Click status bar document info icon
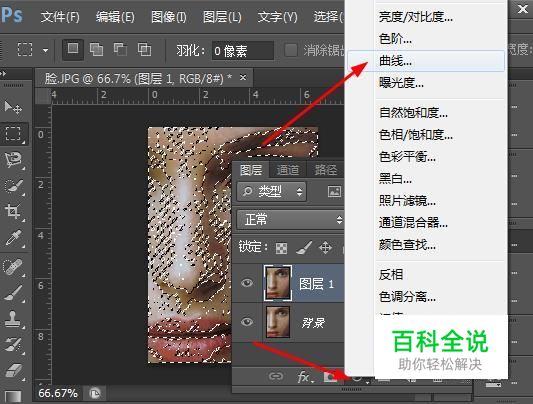This screenshot has width=533, height=404. point(94,393)
